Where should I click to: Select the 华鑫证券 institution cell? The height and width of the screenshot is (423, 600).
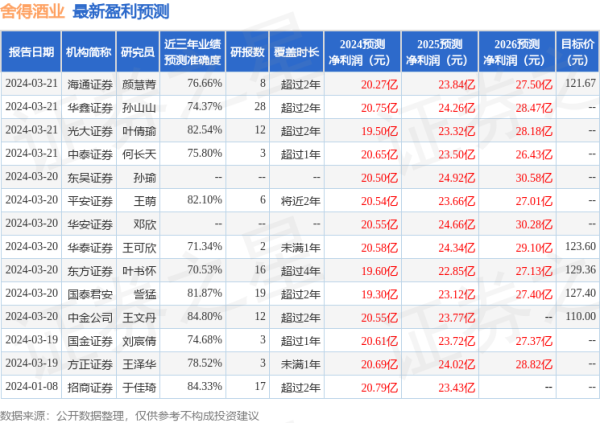click(x=90, y=108)
